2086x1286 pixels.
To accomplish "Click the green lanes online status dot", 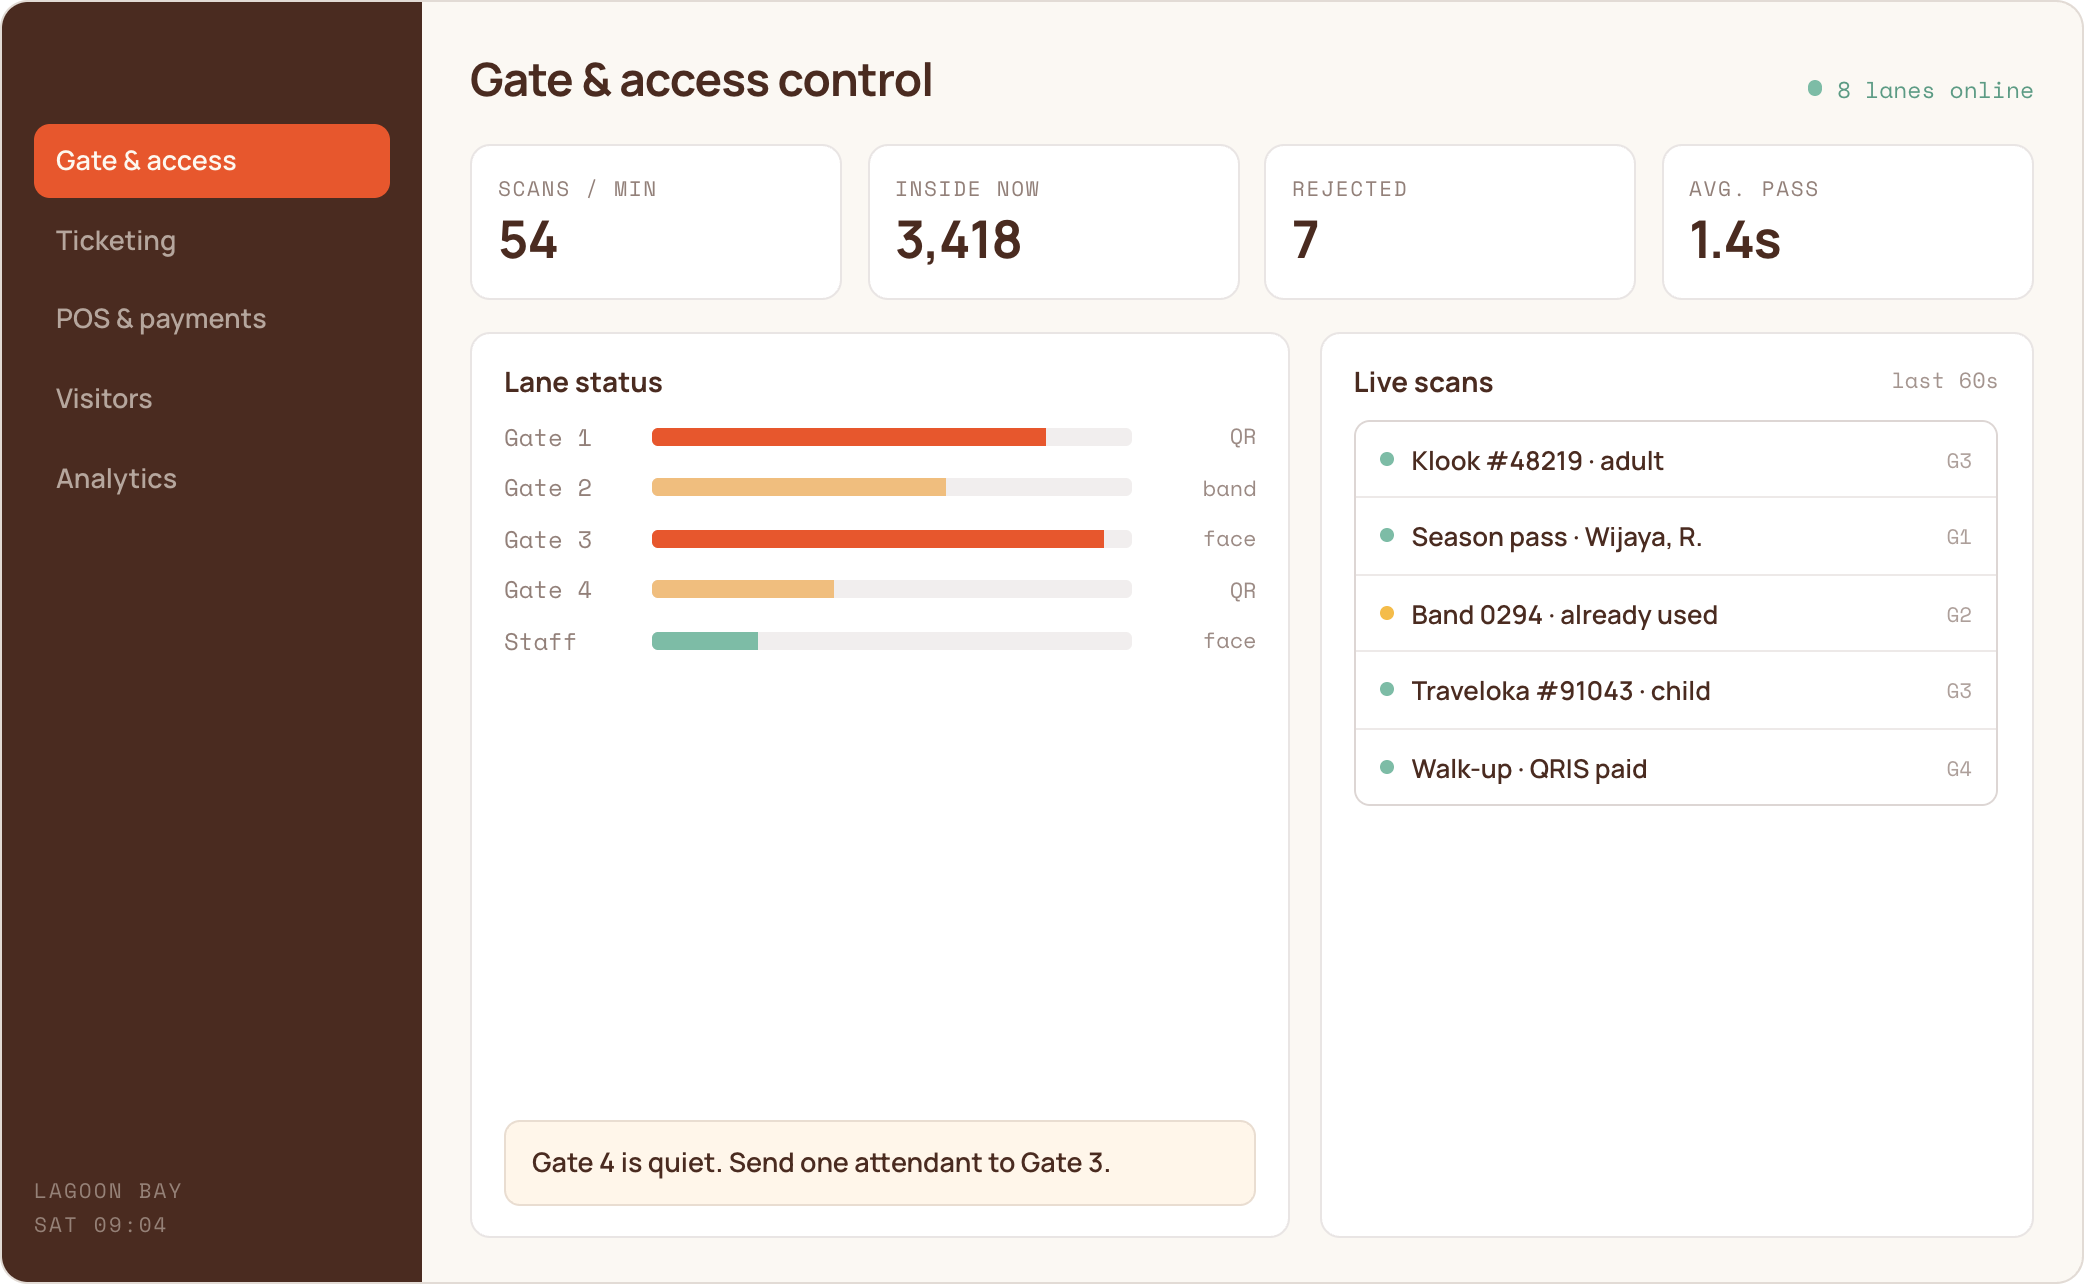I will [x=1815, y=89].
